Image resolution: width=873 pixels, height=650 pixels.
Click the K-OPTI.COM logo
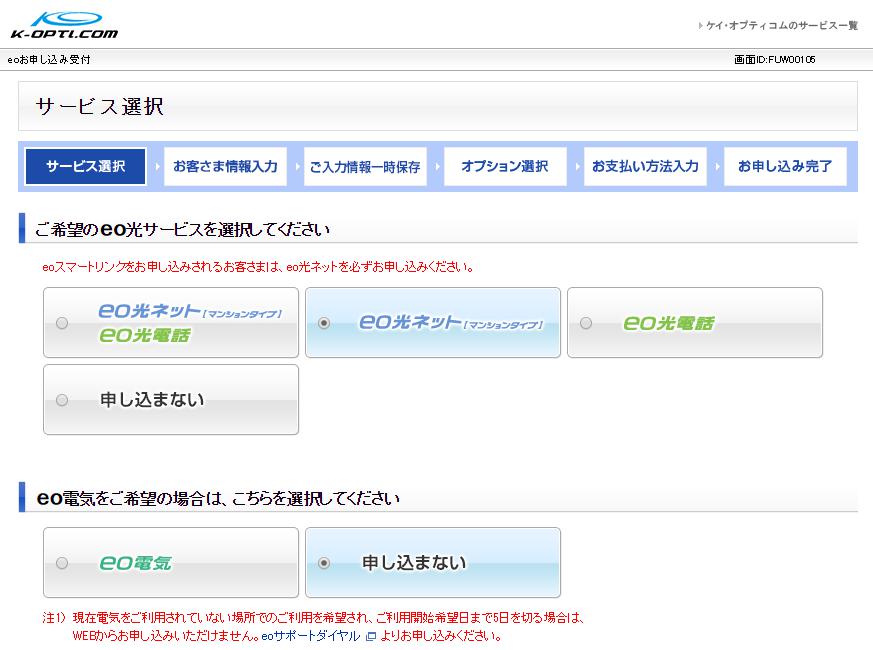(x=65, y=26)
